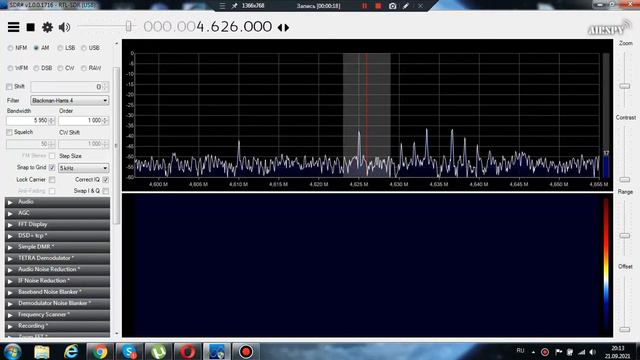Screen dimensions: 640x360
Task: Stop the radio with the stop button
Action: click(x=31, y=27)
